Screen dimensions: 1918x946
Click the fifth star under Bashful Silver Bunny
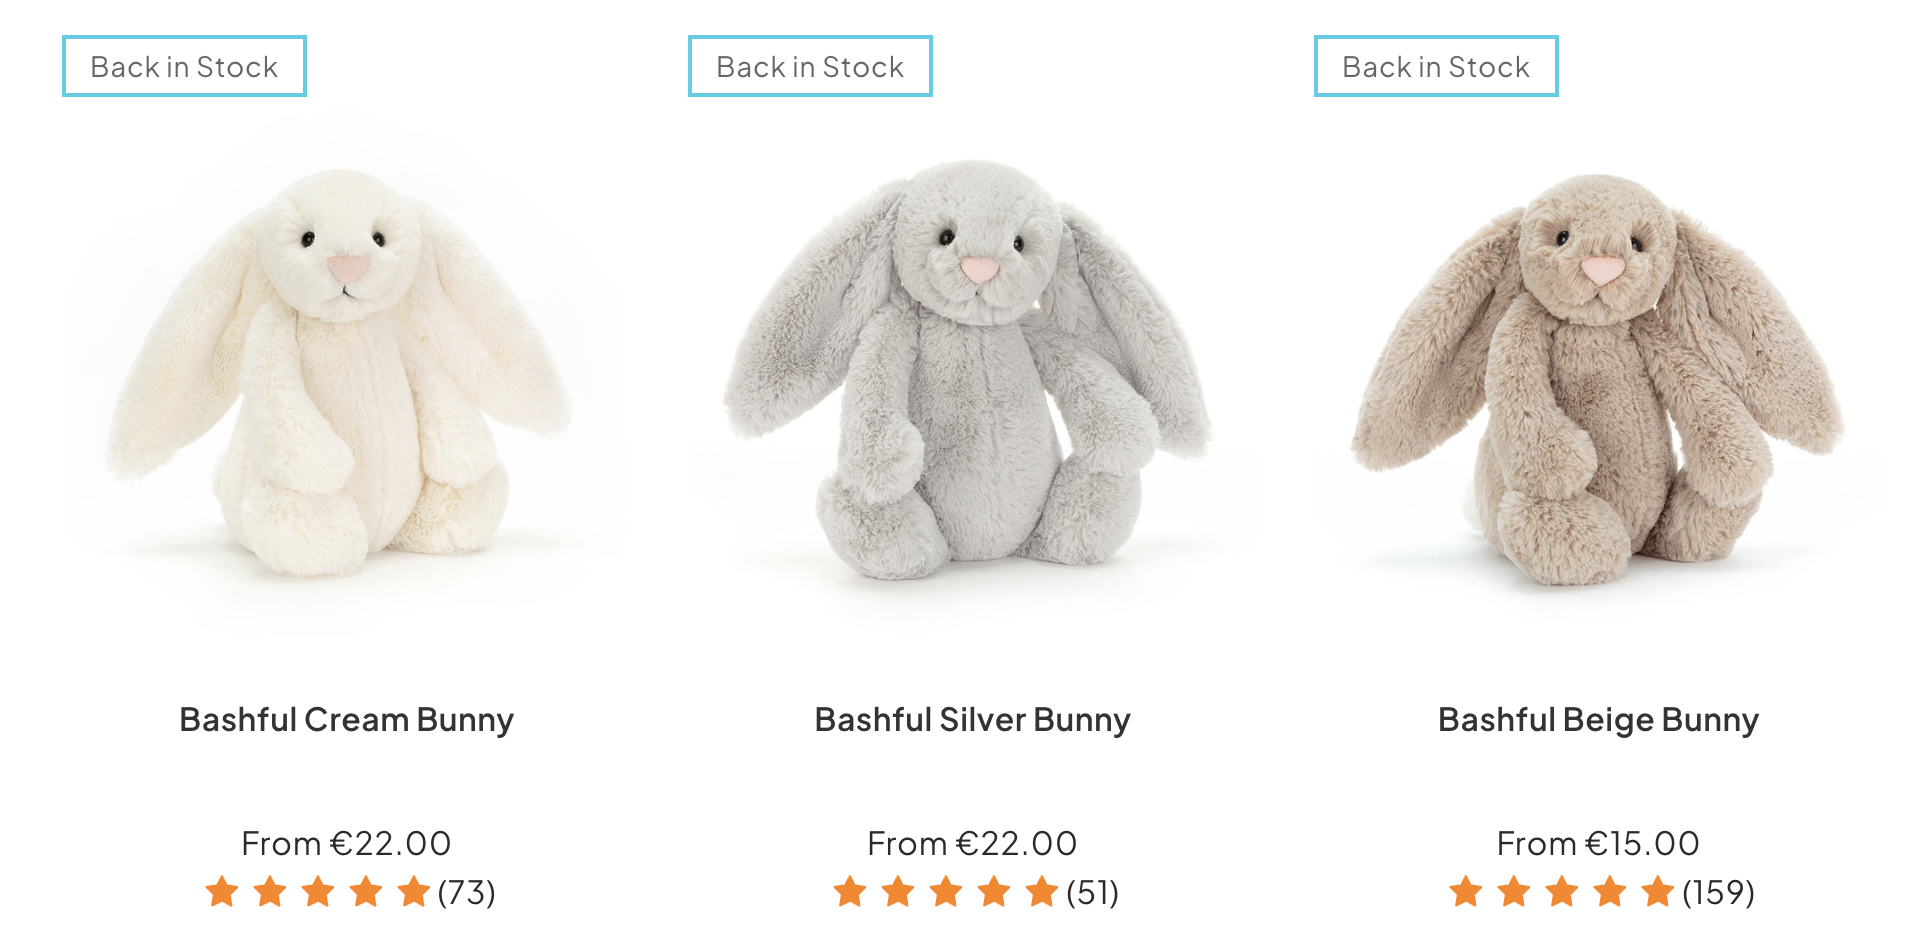1041,891
